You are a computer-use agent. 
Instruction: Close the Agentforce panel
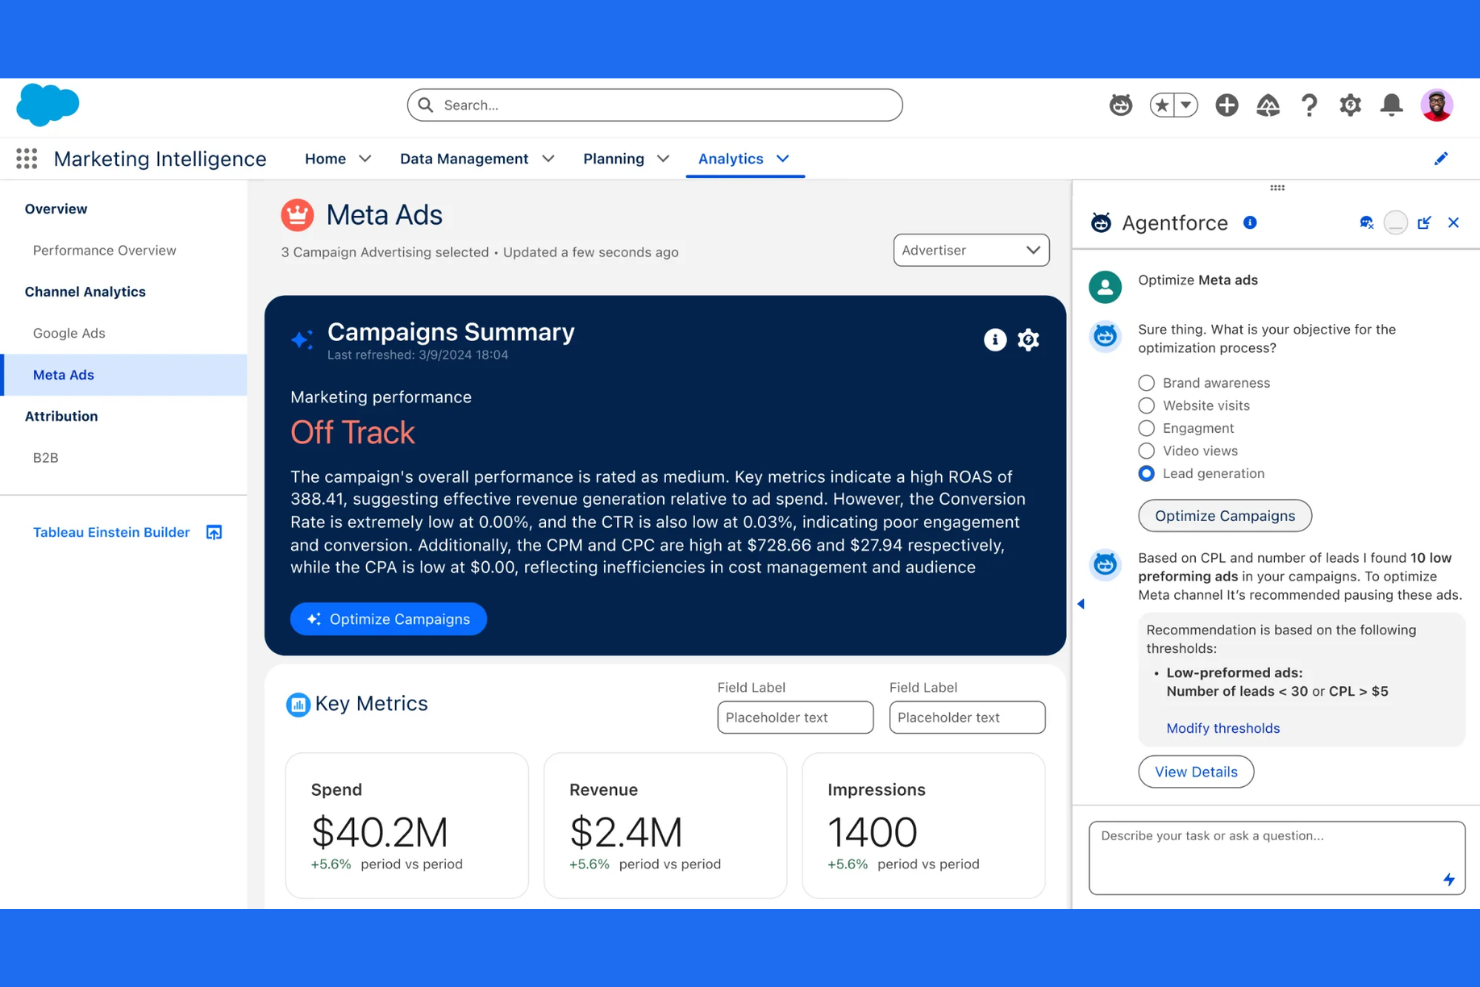pos(1453,223)
